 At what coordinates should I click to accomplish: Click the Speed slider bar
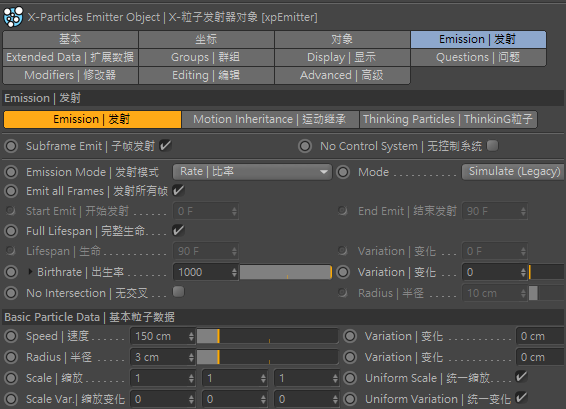(267, 336)
